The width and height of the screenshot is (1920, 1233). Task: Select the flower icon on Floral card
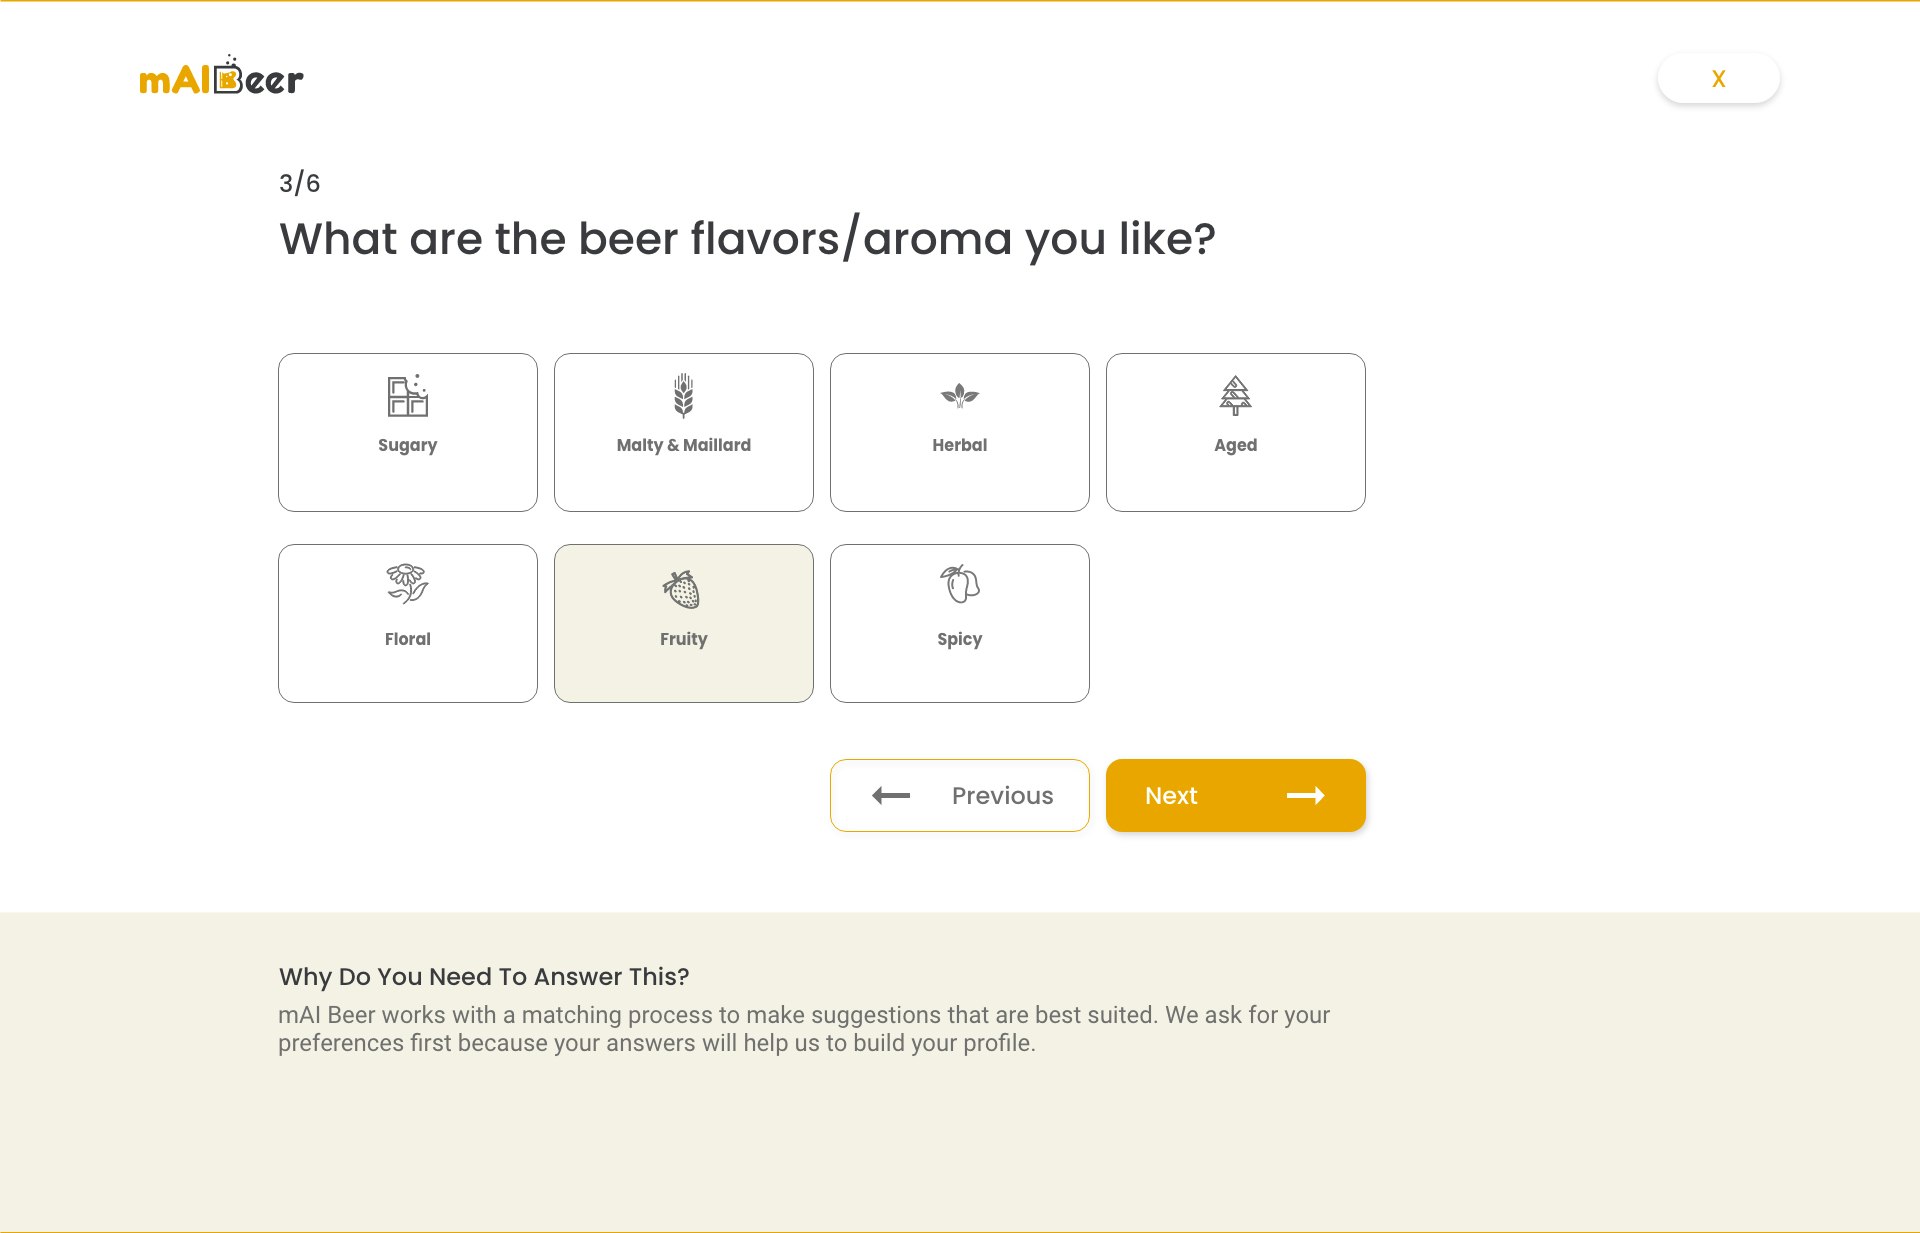coord(407,589)
